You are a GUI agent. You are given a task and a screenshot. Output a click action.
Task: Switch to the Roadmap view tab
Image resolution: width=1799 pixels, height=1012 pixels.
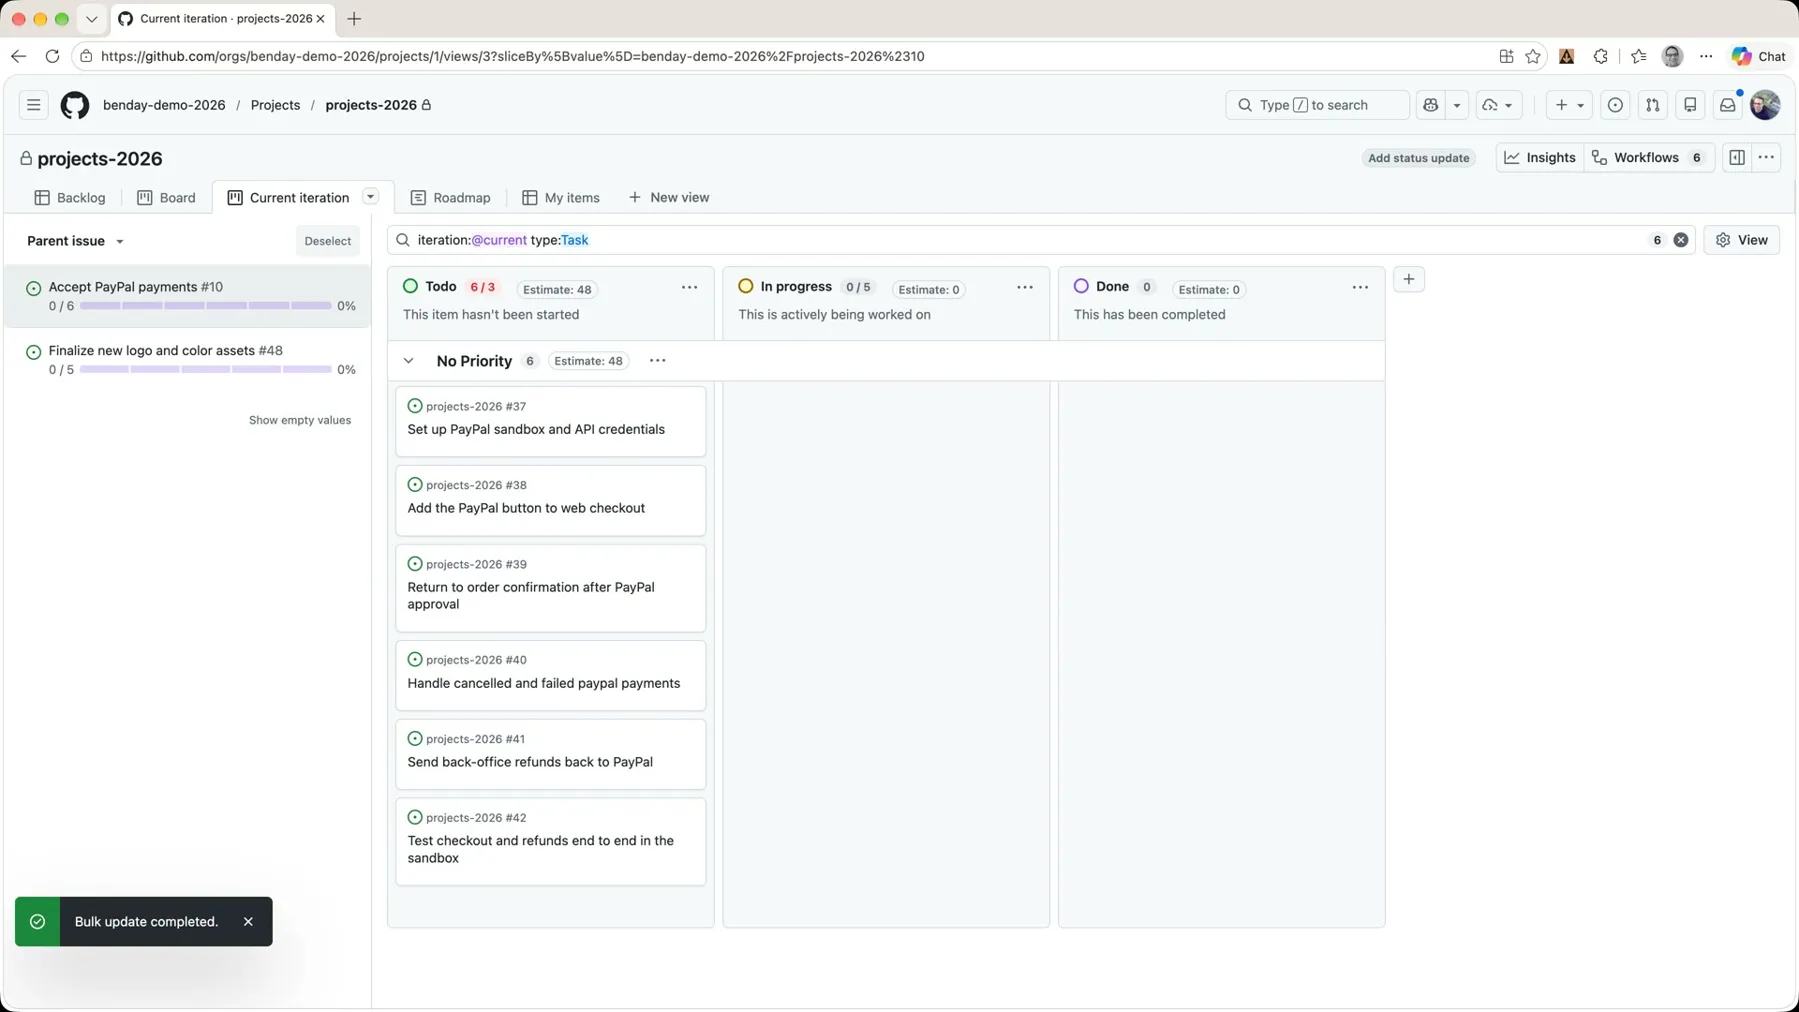[x=451, y=198]
